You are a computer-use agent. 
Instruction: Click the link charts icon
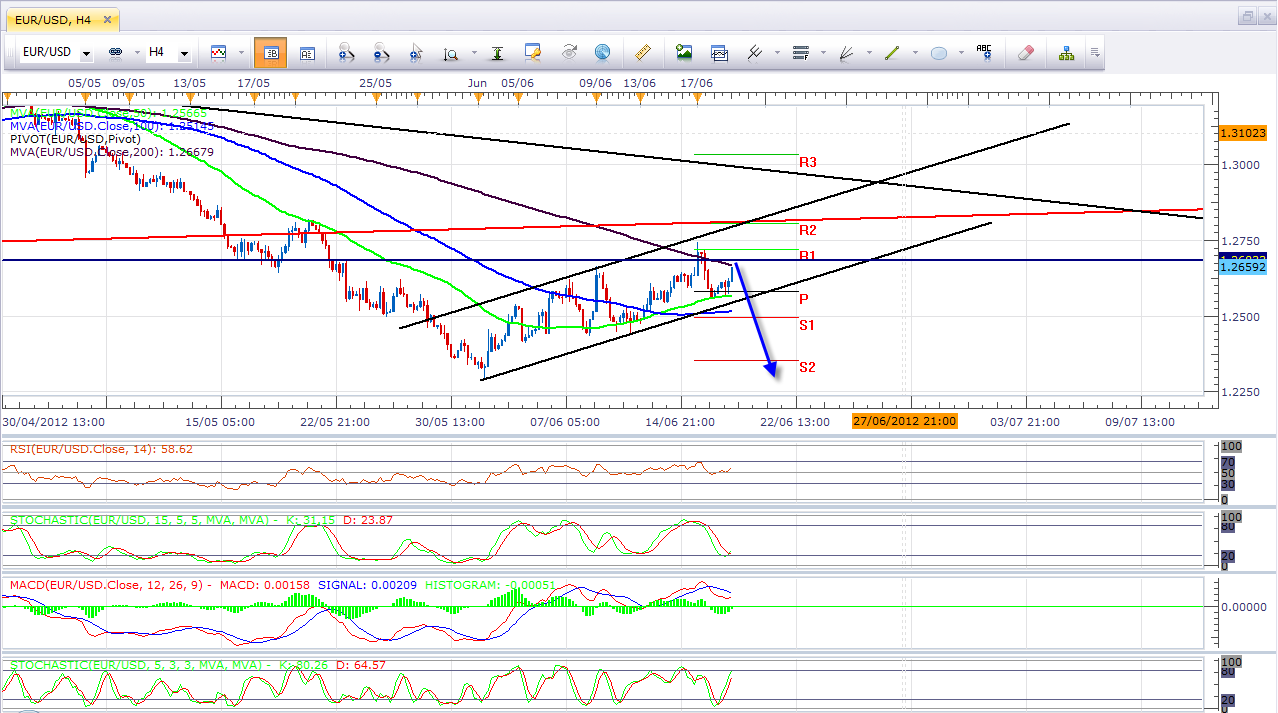pos(114,52)
